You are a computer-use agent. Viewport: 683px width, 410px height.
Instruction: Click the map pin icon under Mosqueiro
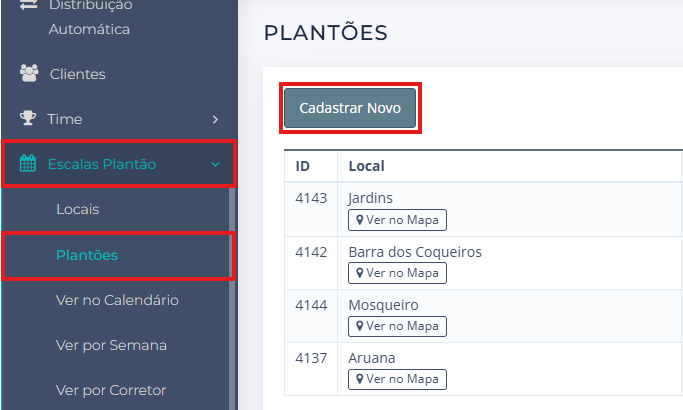click(x=358, y=326)
